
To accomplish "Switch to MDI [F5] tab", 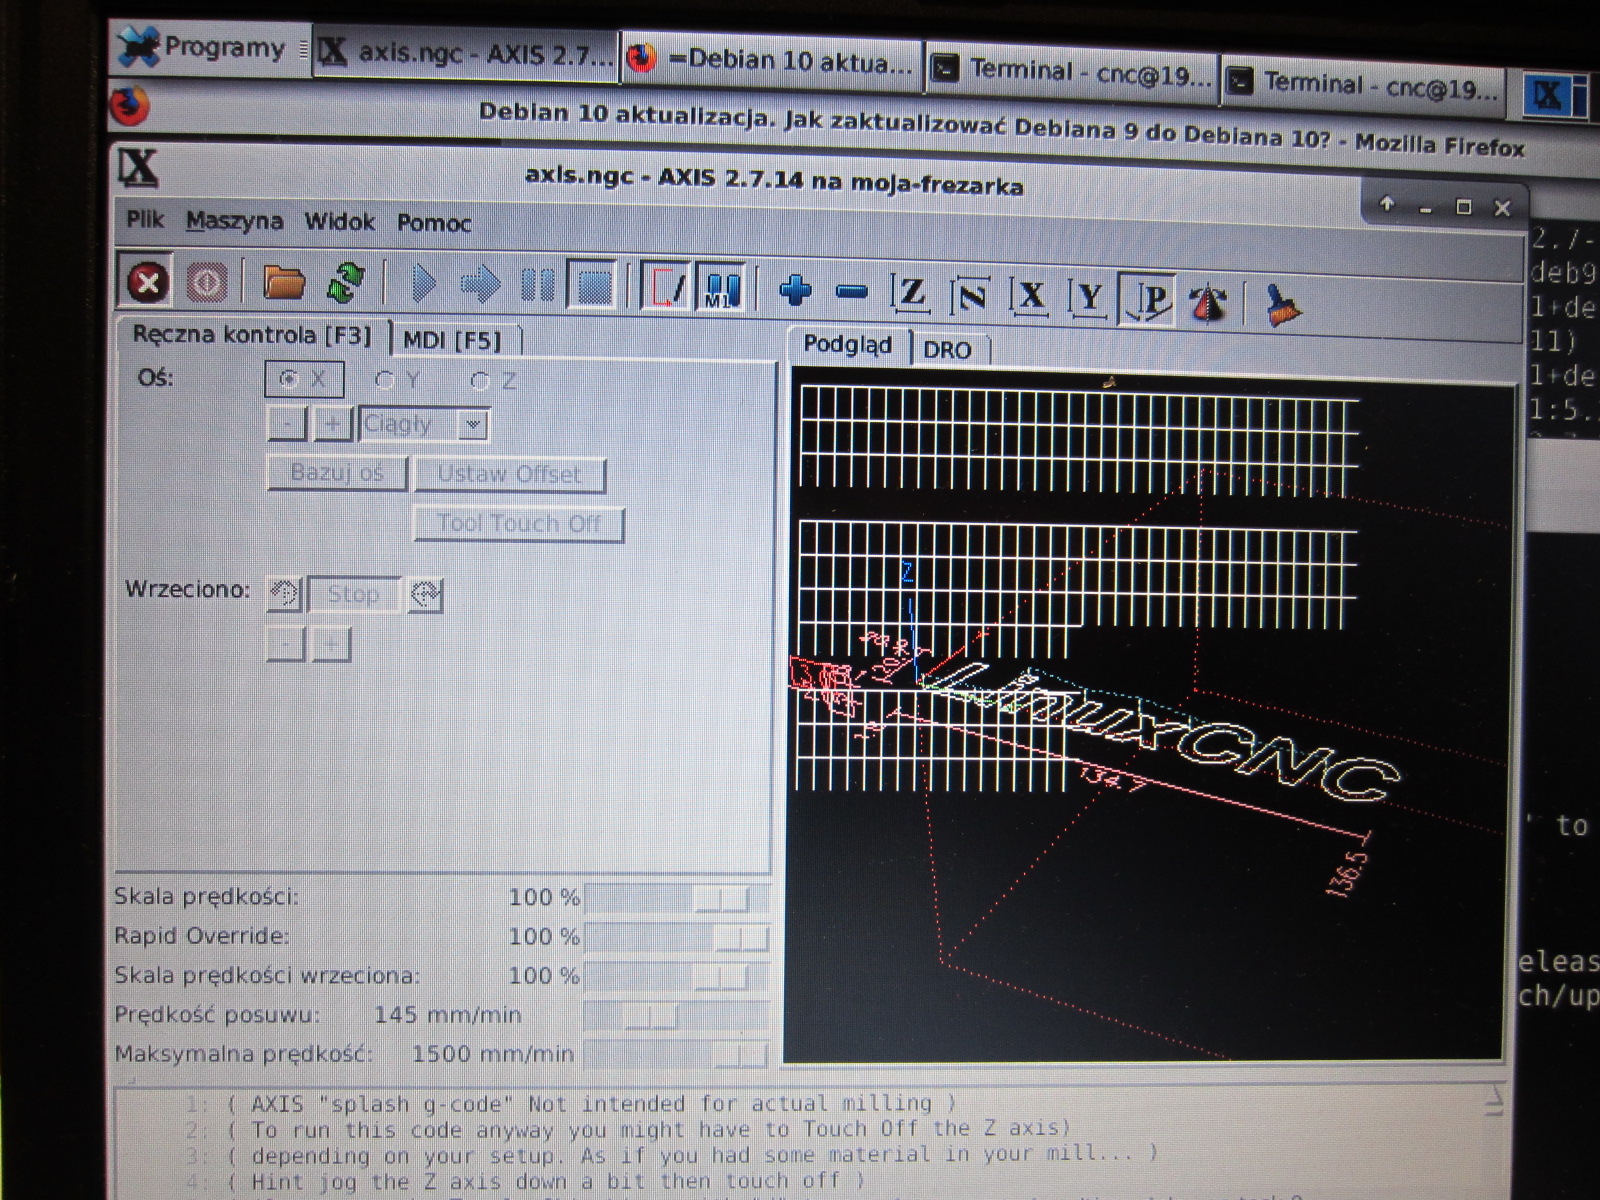I will (452, 340).
